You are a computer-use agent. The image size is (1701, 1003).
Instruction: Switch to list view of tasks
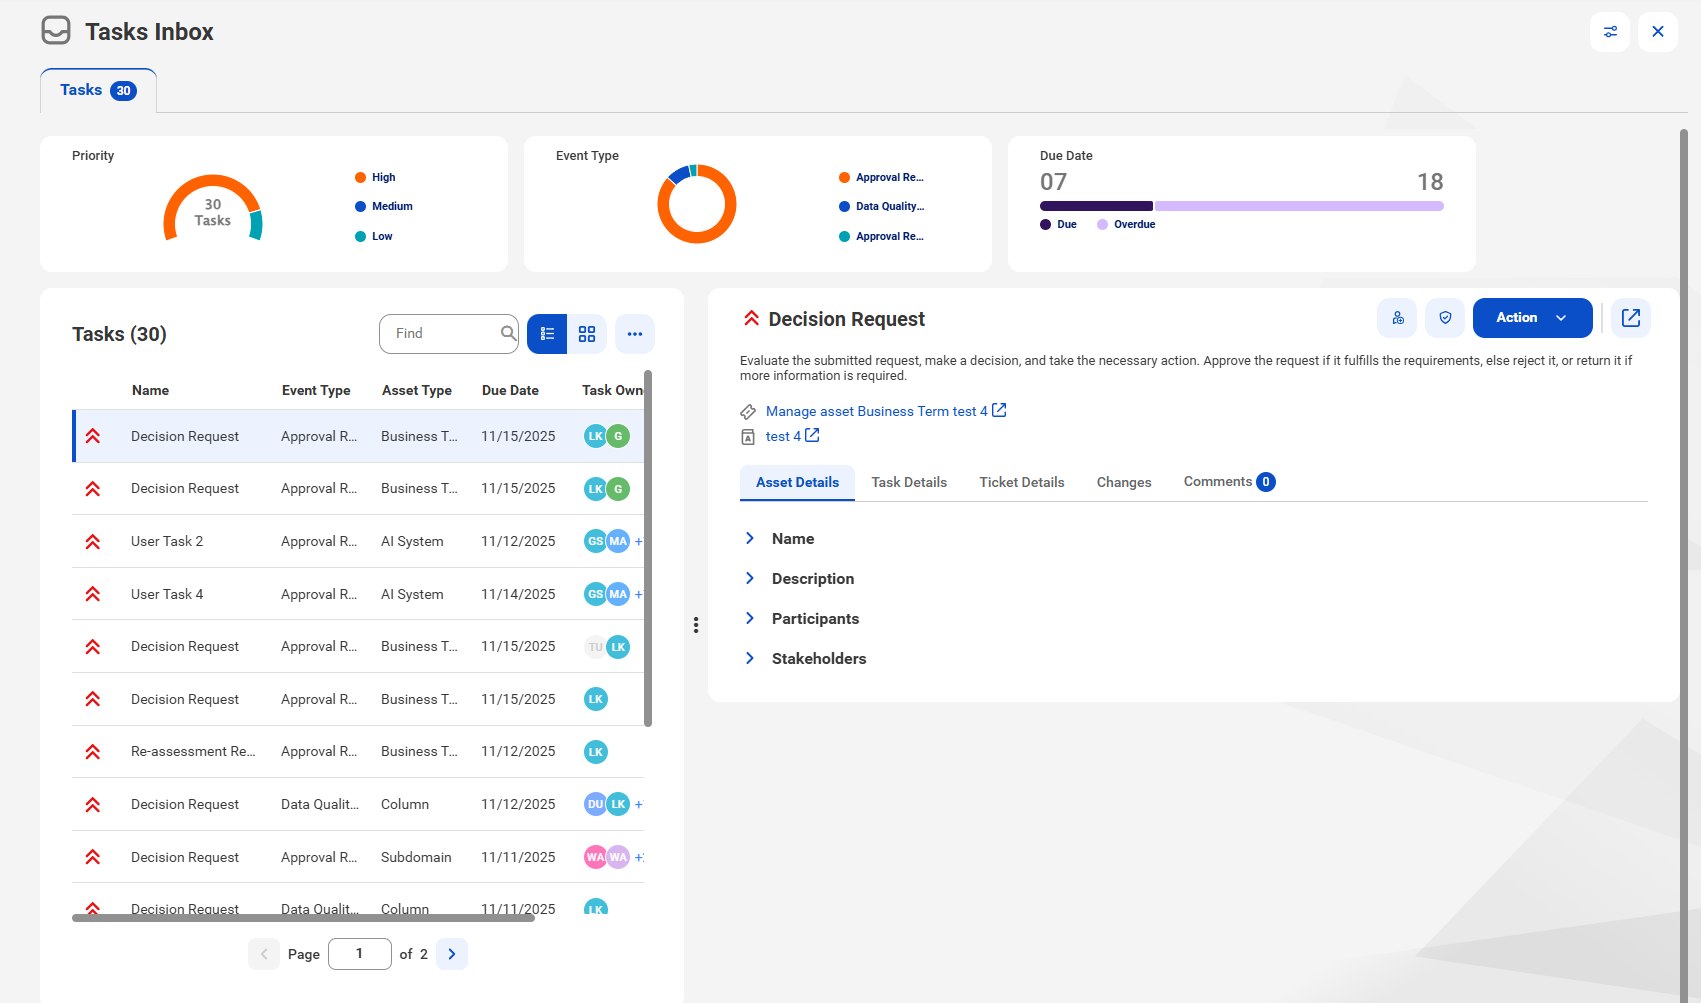547,334
